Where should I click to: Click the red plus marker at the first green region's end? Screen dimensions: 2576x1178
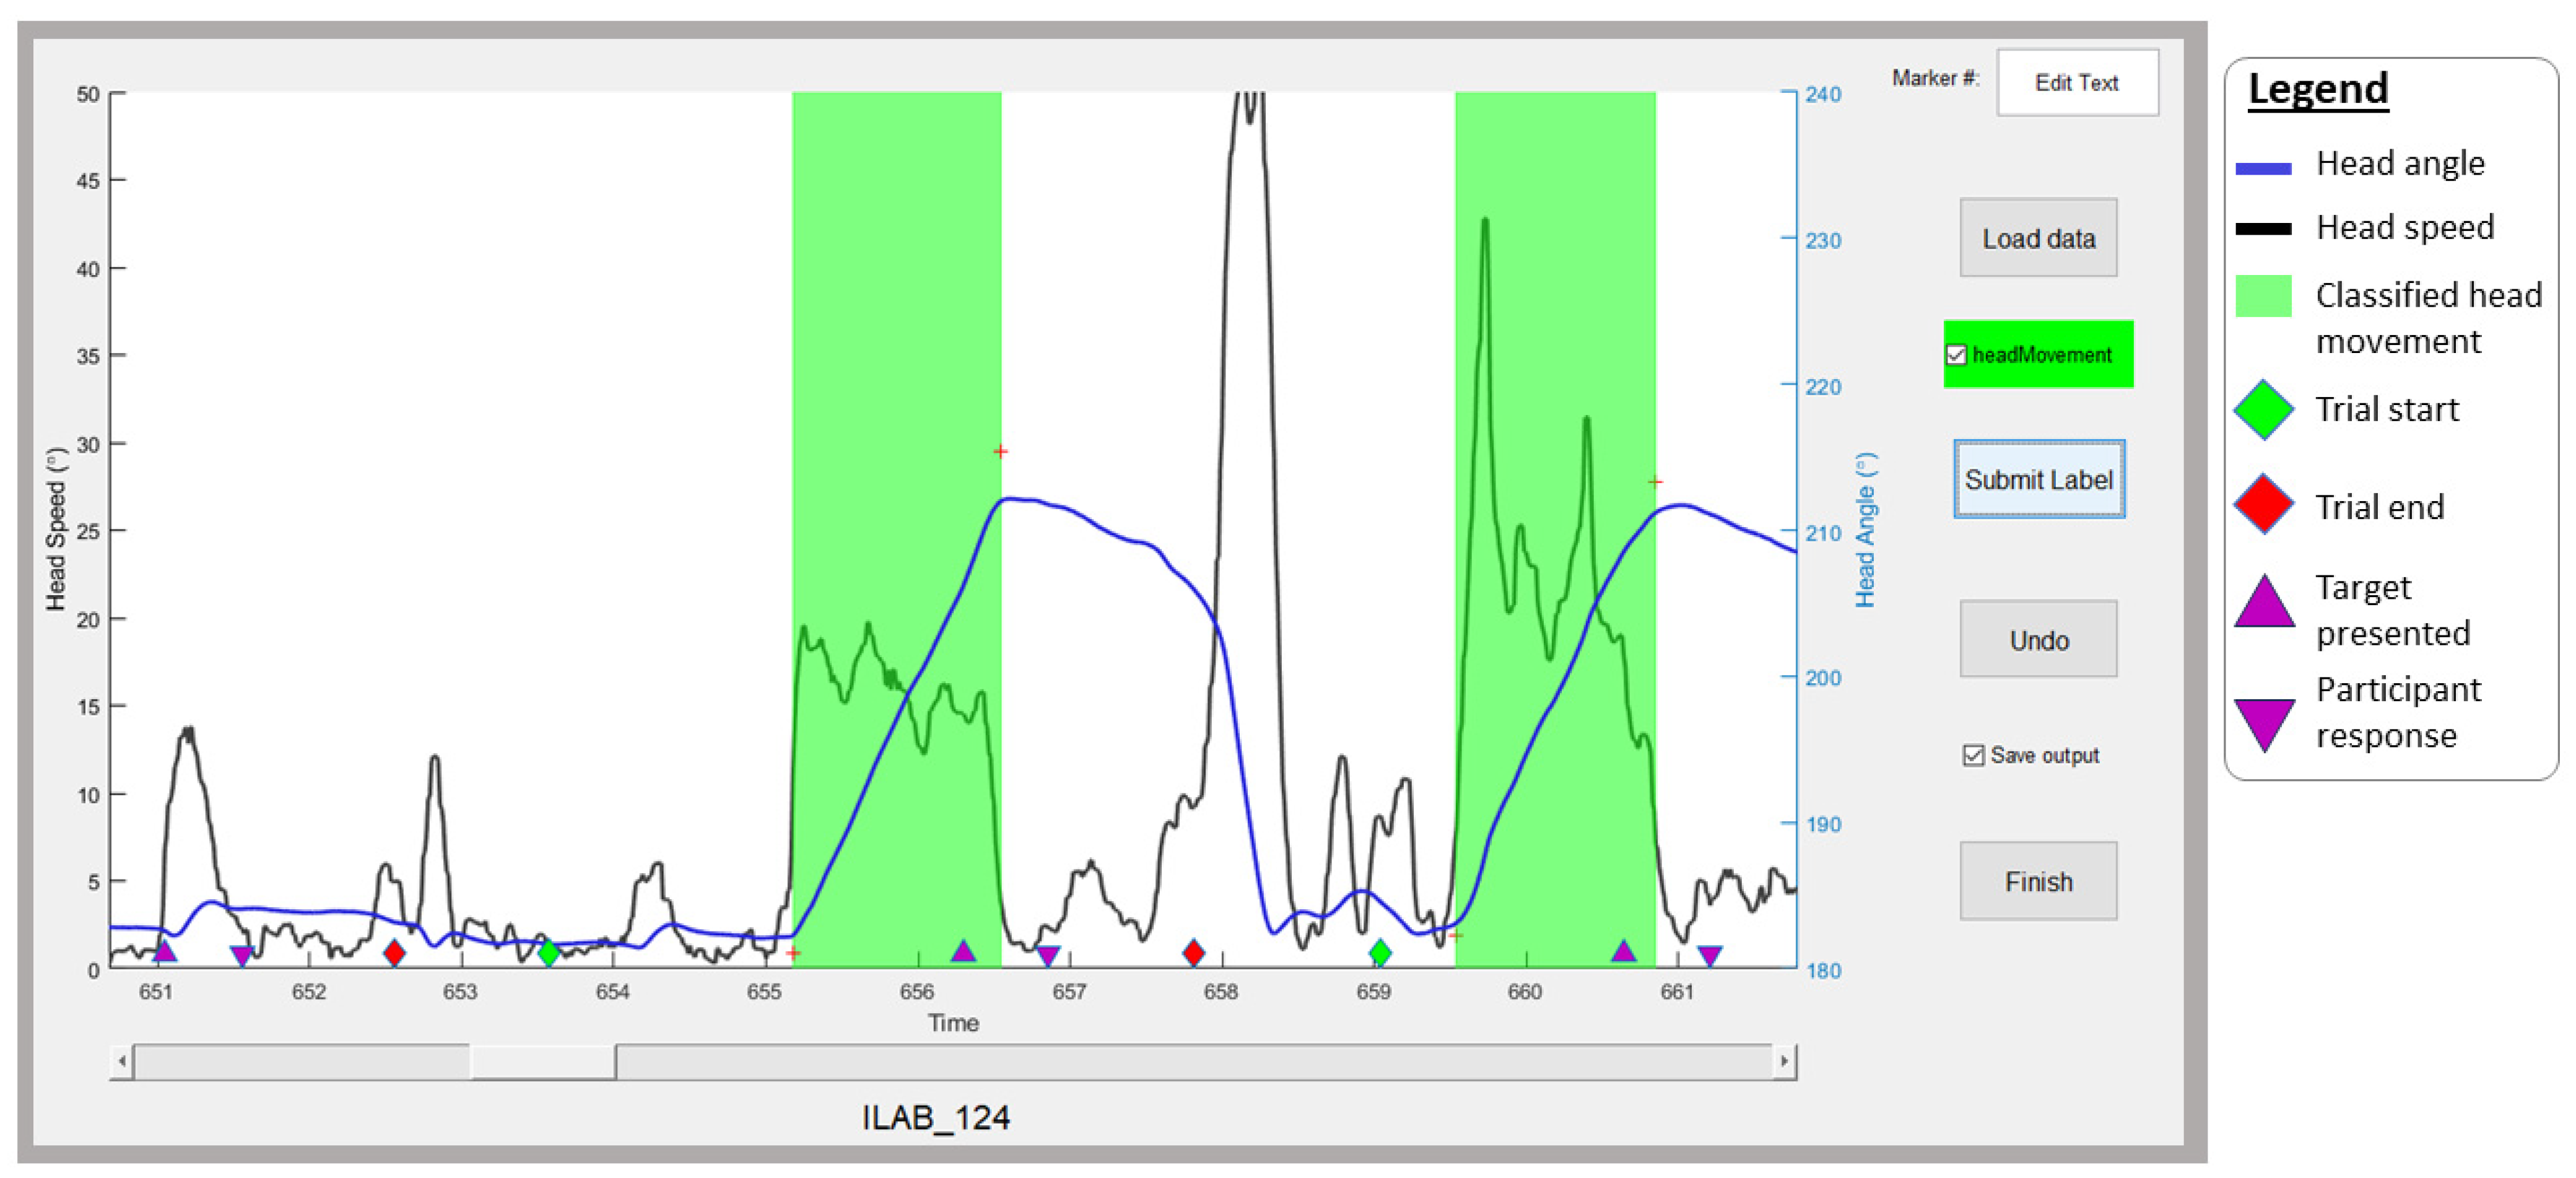pos(1000,452)
